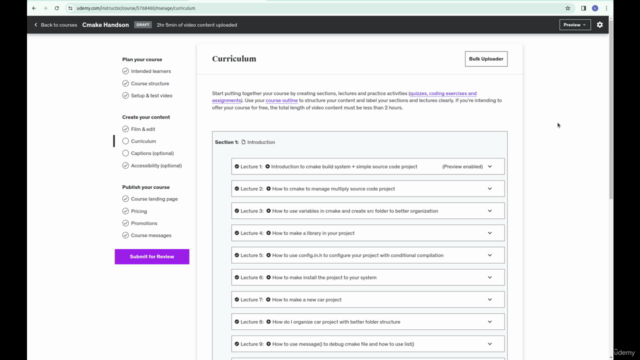Click the site info icon in address bar
The height and width of the screenshot is (360, 640).
point(70,8)
